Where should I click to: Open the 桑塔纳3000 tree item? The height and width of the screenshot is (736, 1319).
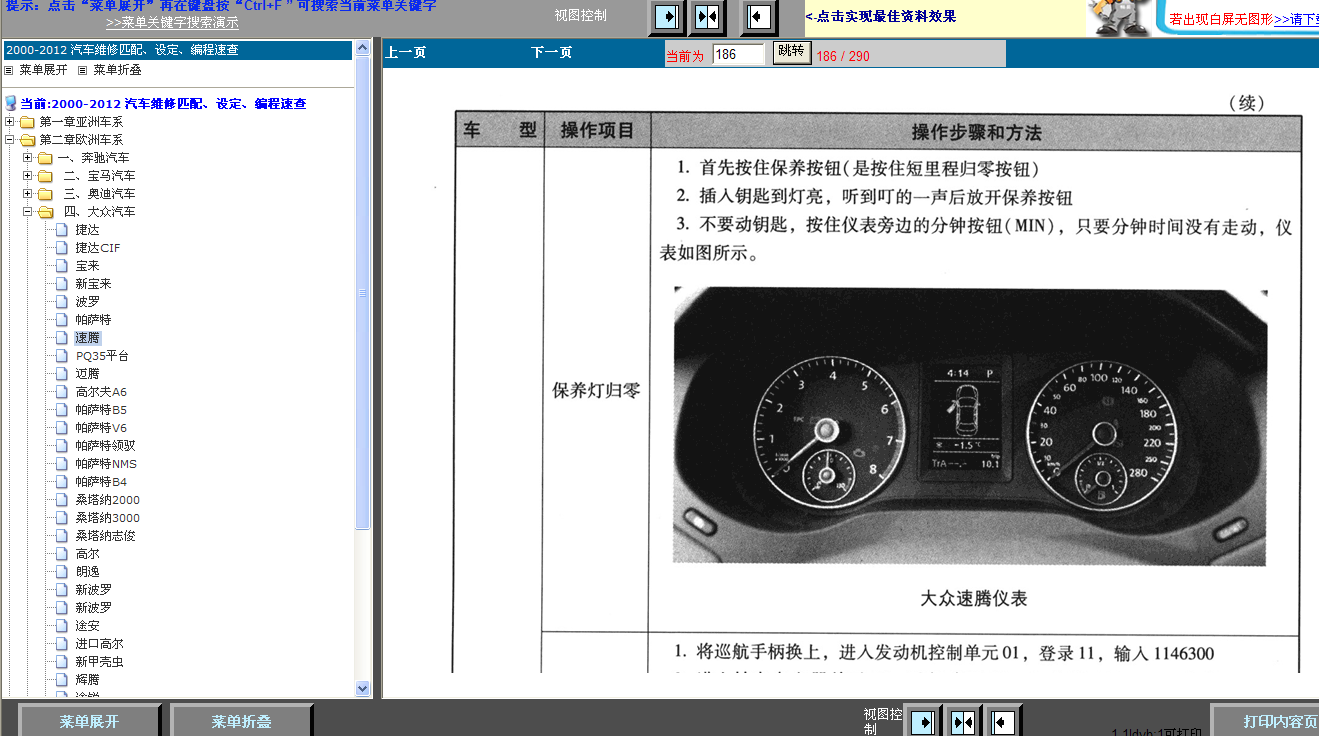coord(108,518)
